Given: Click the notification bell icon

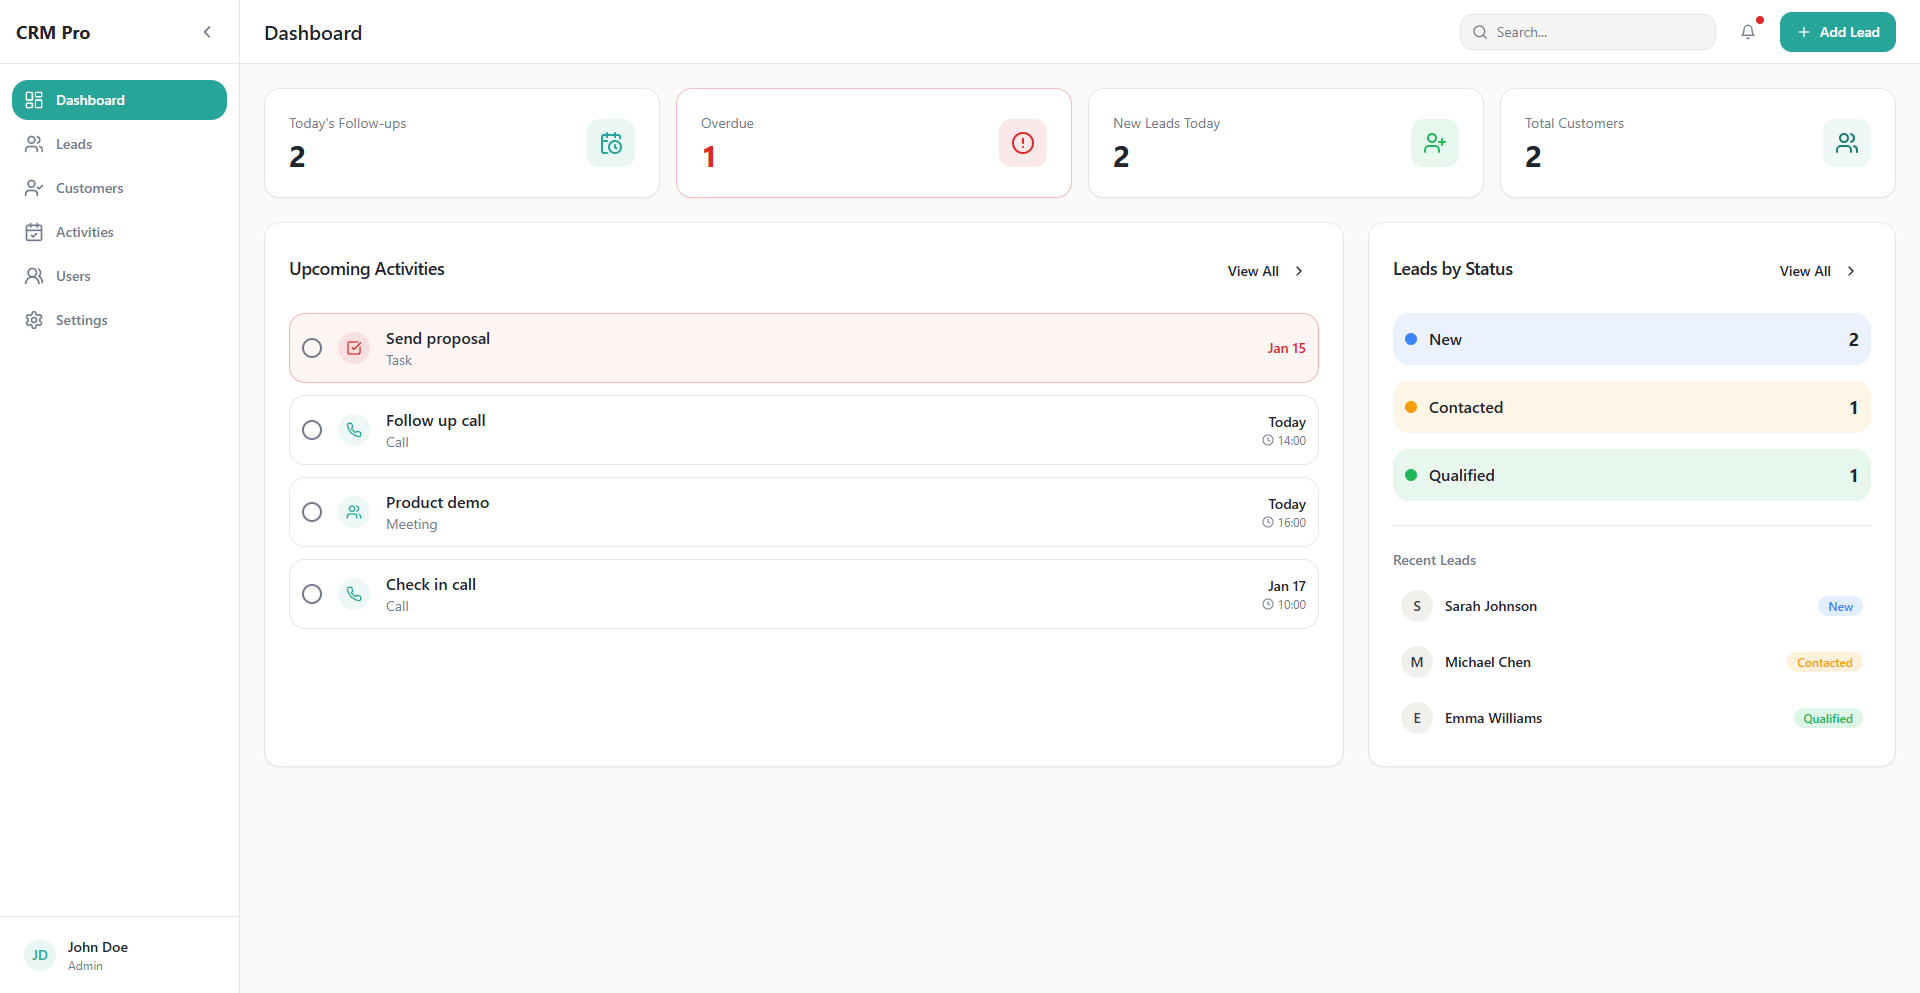Looking at the screenshot, I should [x=1748, y=32].
